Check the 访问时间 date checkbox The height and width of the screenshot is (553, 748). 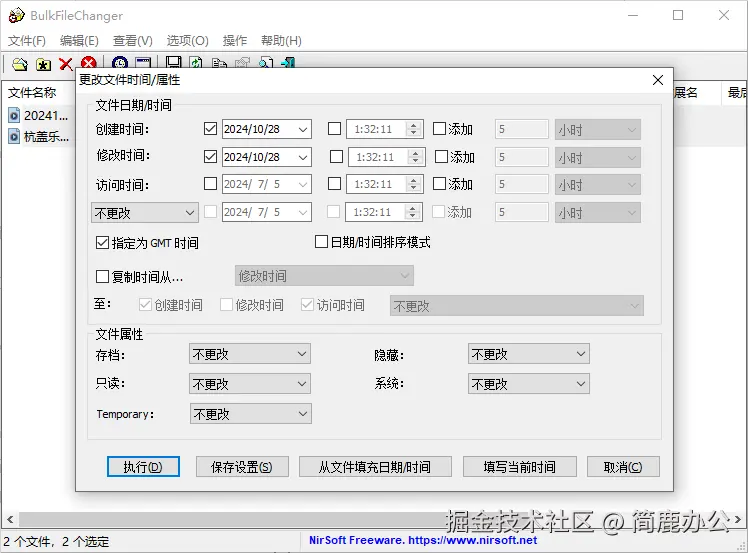pyautogui.click(x=210, y=184)
